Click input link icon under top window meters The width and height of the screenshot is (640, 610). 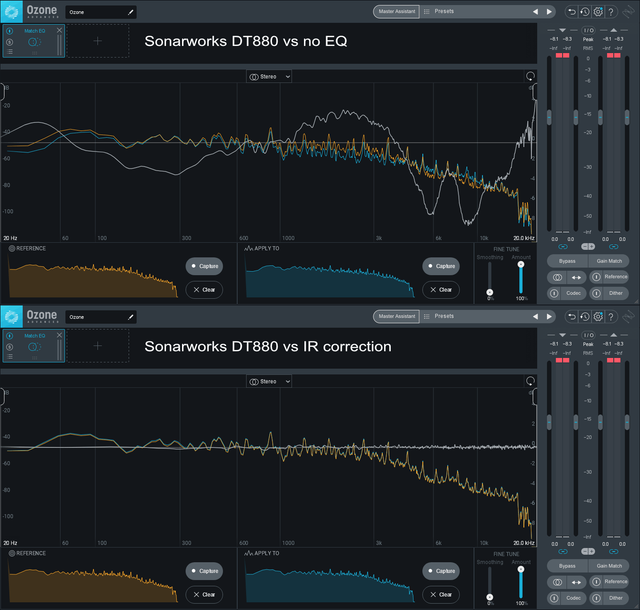[x=563, y=247]
